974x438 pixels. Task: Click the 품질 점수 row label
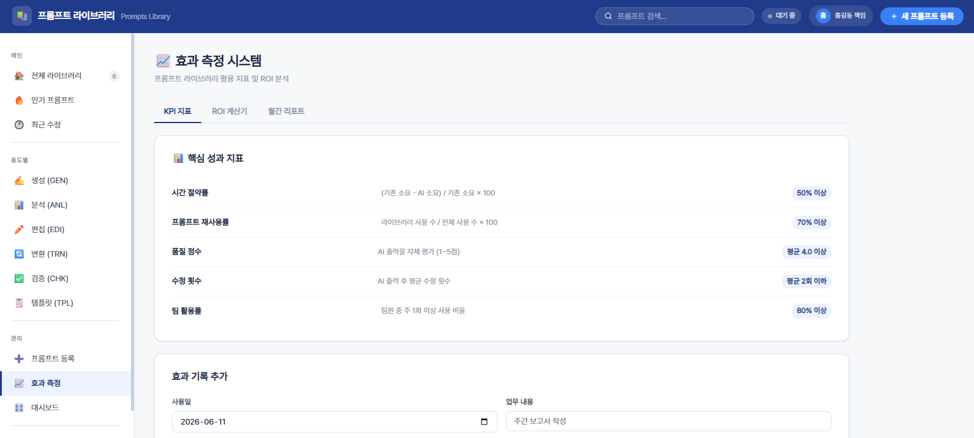186,252
